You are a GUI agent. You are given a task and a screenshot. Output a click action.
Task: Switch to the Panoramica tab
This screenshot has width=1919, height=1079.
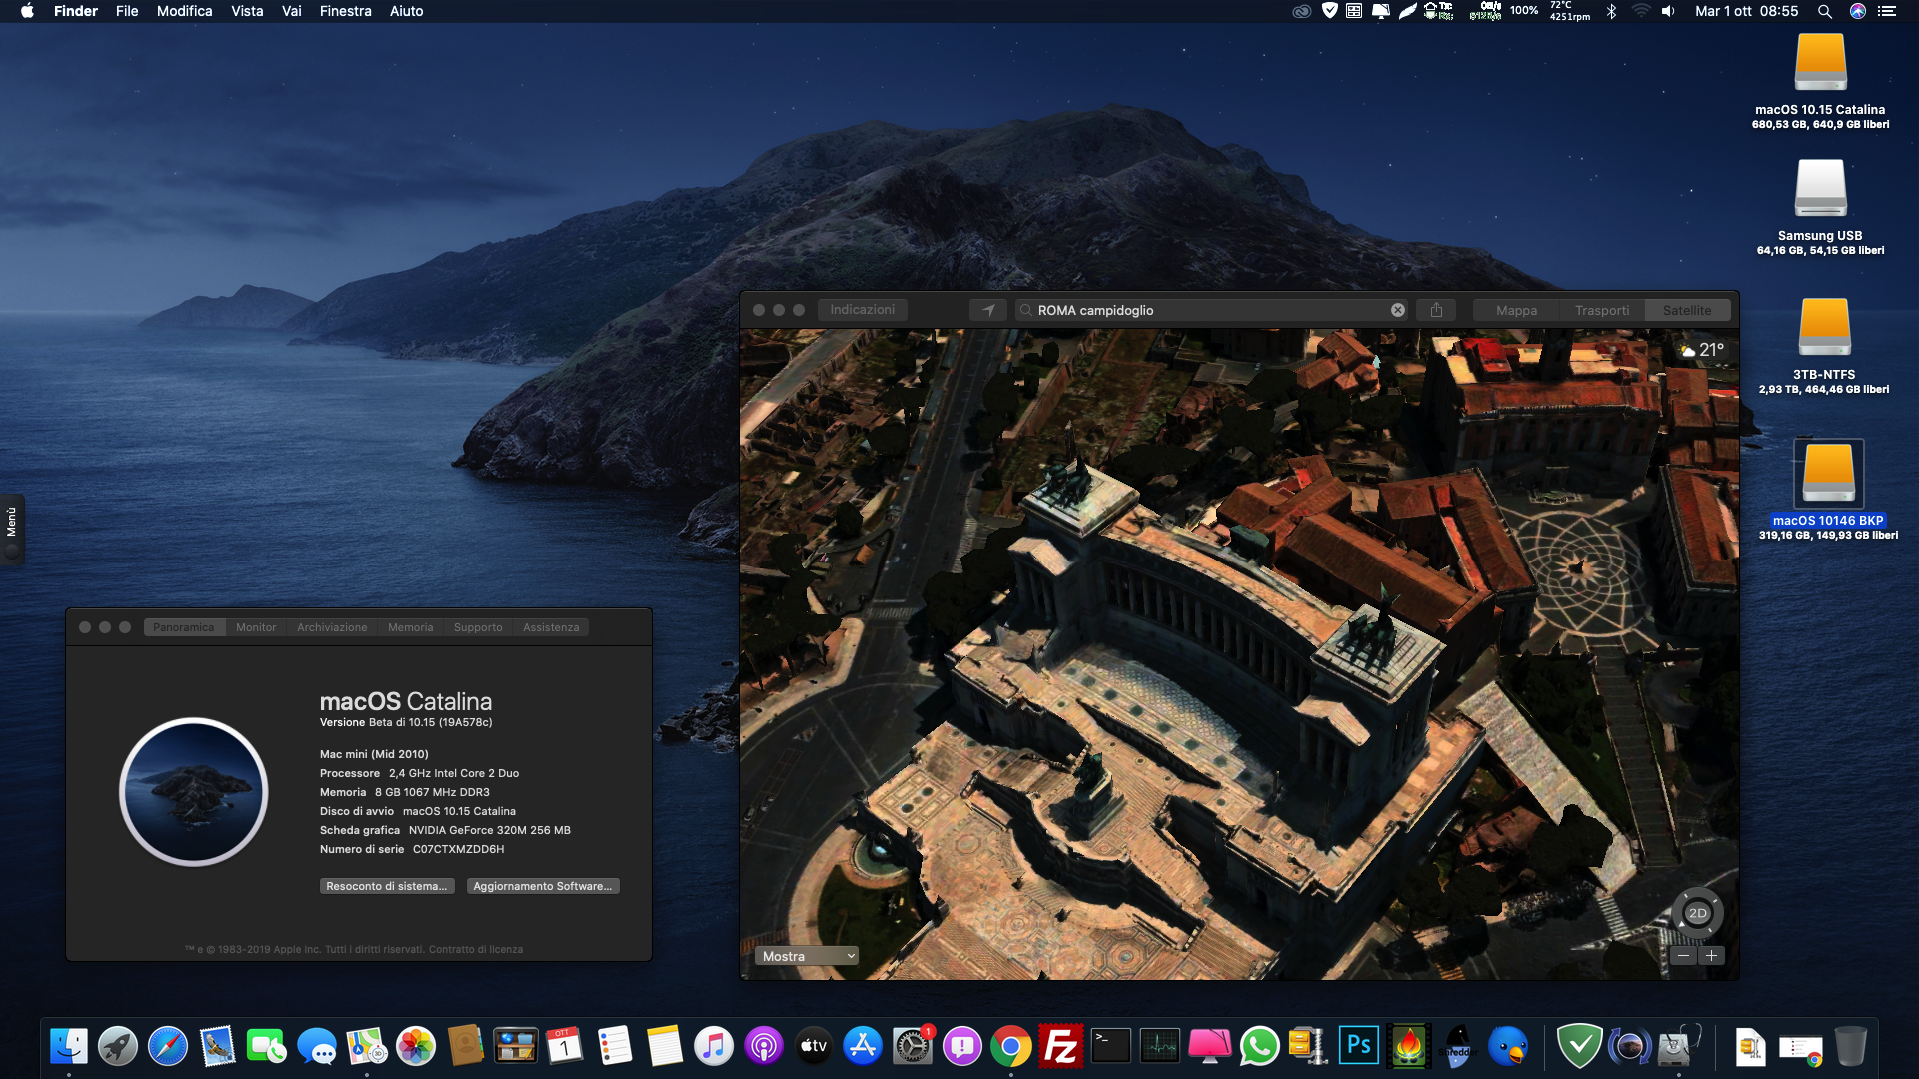[184, 627]
